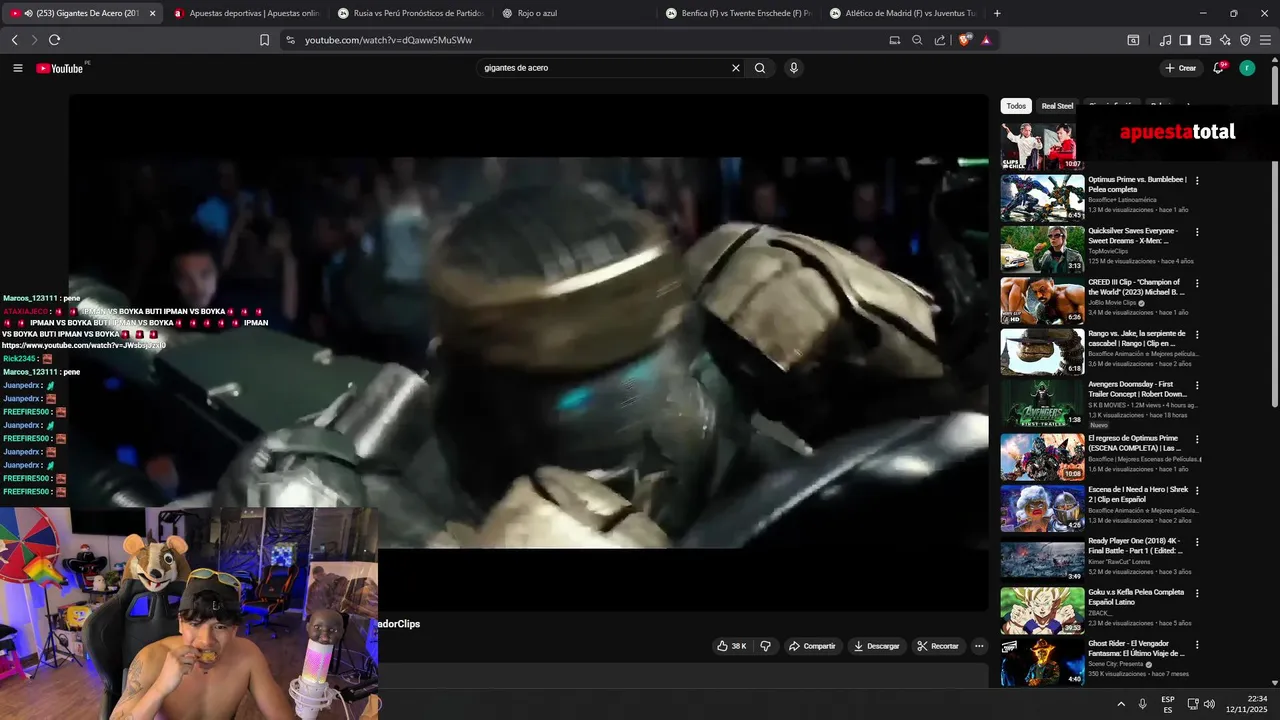Open Goku v.s Kefla Pelea Completa thumbnail
This screenshot has width=1280, height=720.
coord(1043,610)
